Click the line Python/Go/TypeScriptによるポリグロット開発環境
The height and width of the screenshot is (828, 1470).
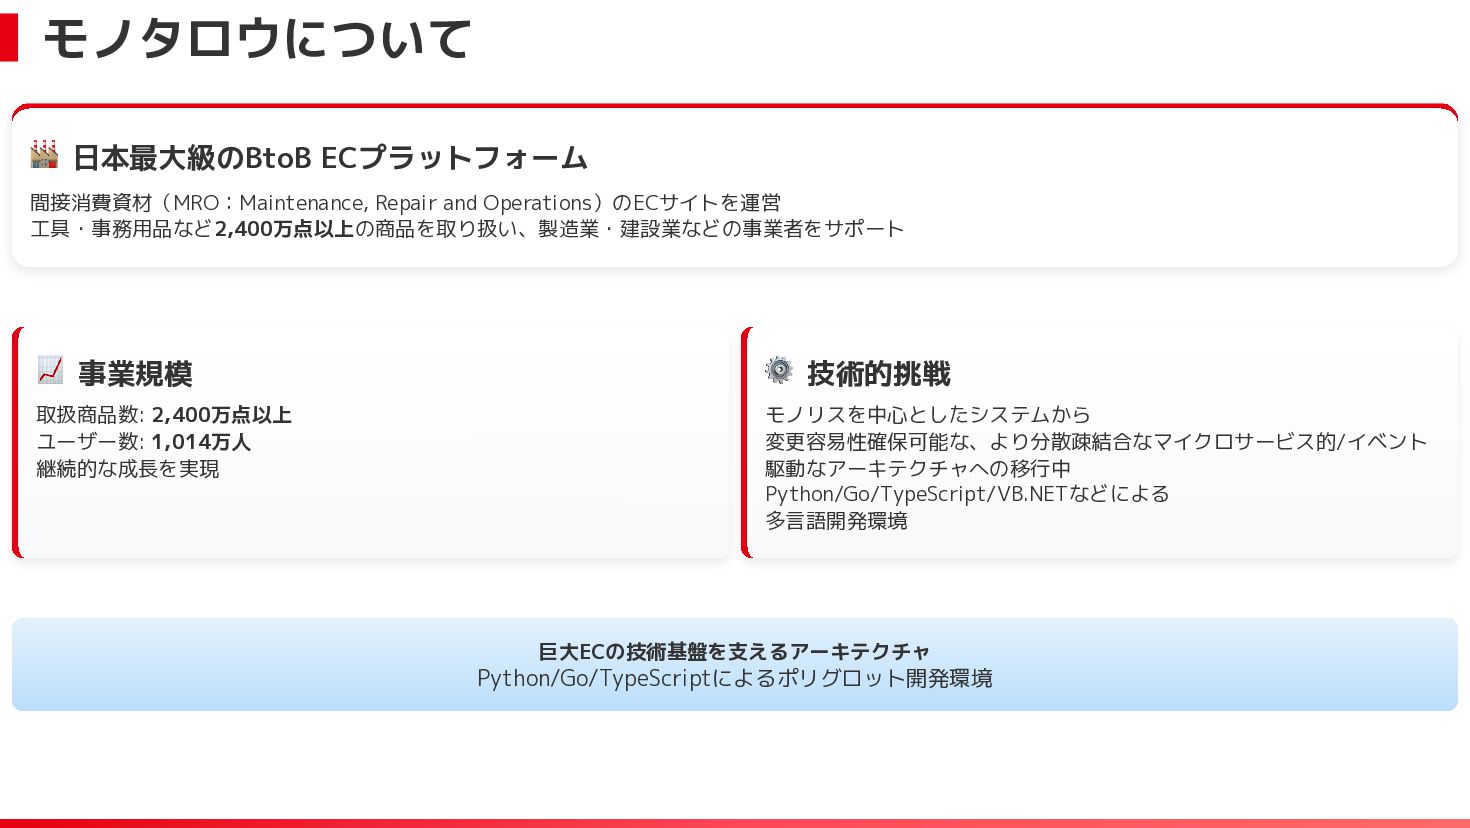[734, 678]
